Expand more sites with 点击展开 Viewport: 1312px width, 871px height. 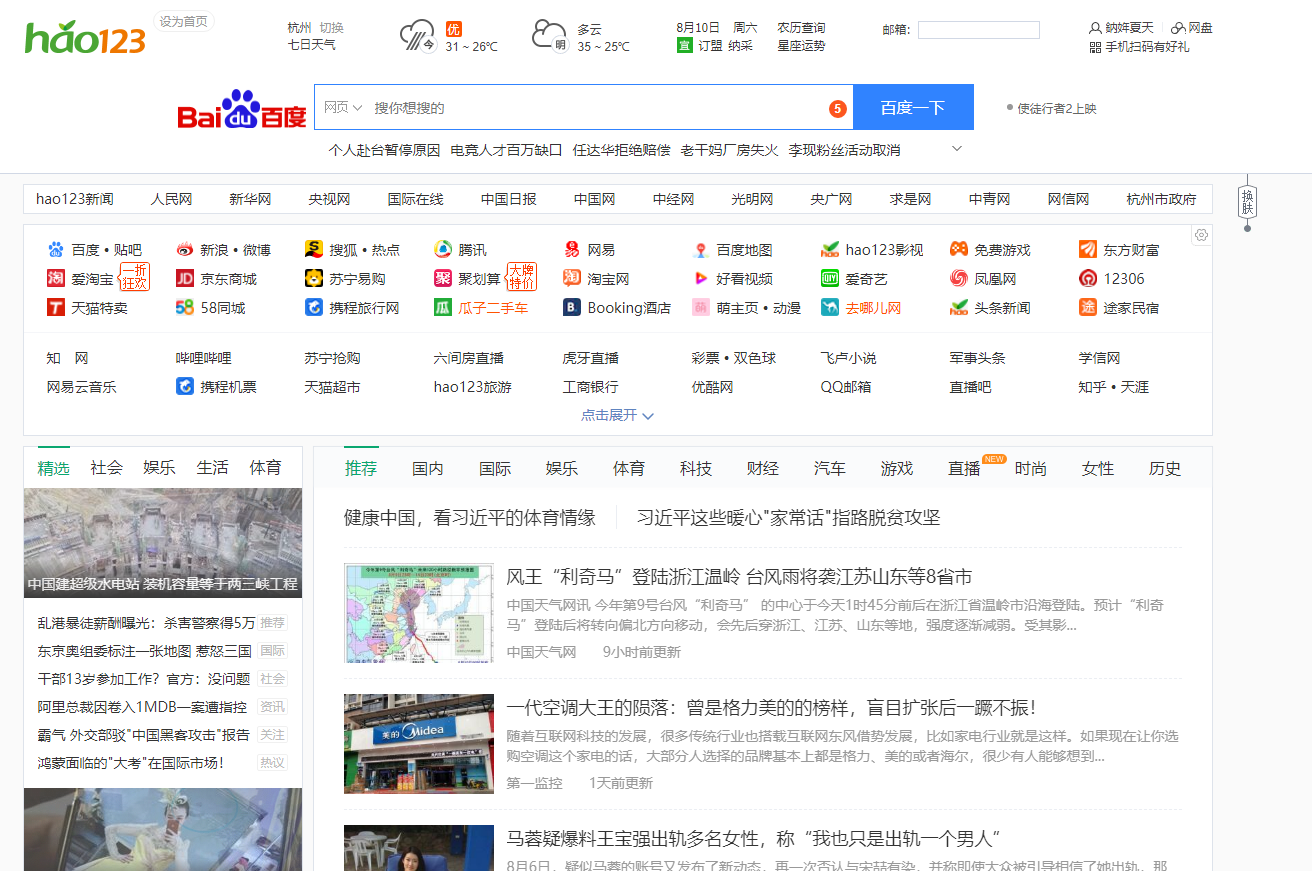tap(617, 415)
